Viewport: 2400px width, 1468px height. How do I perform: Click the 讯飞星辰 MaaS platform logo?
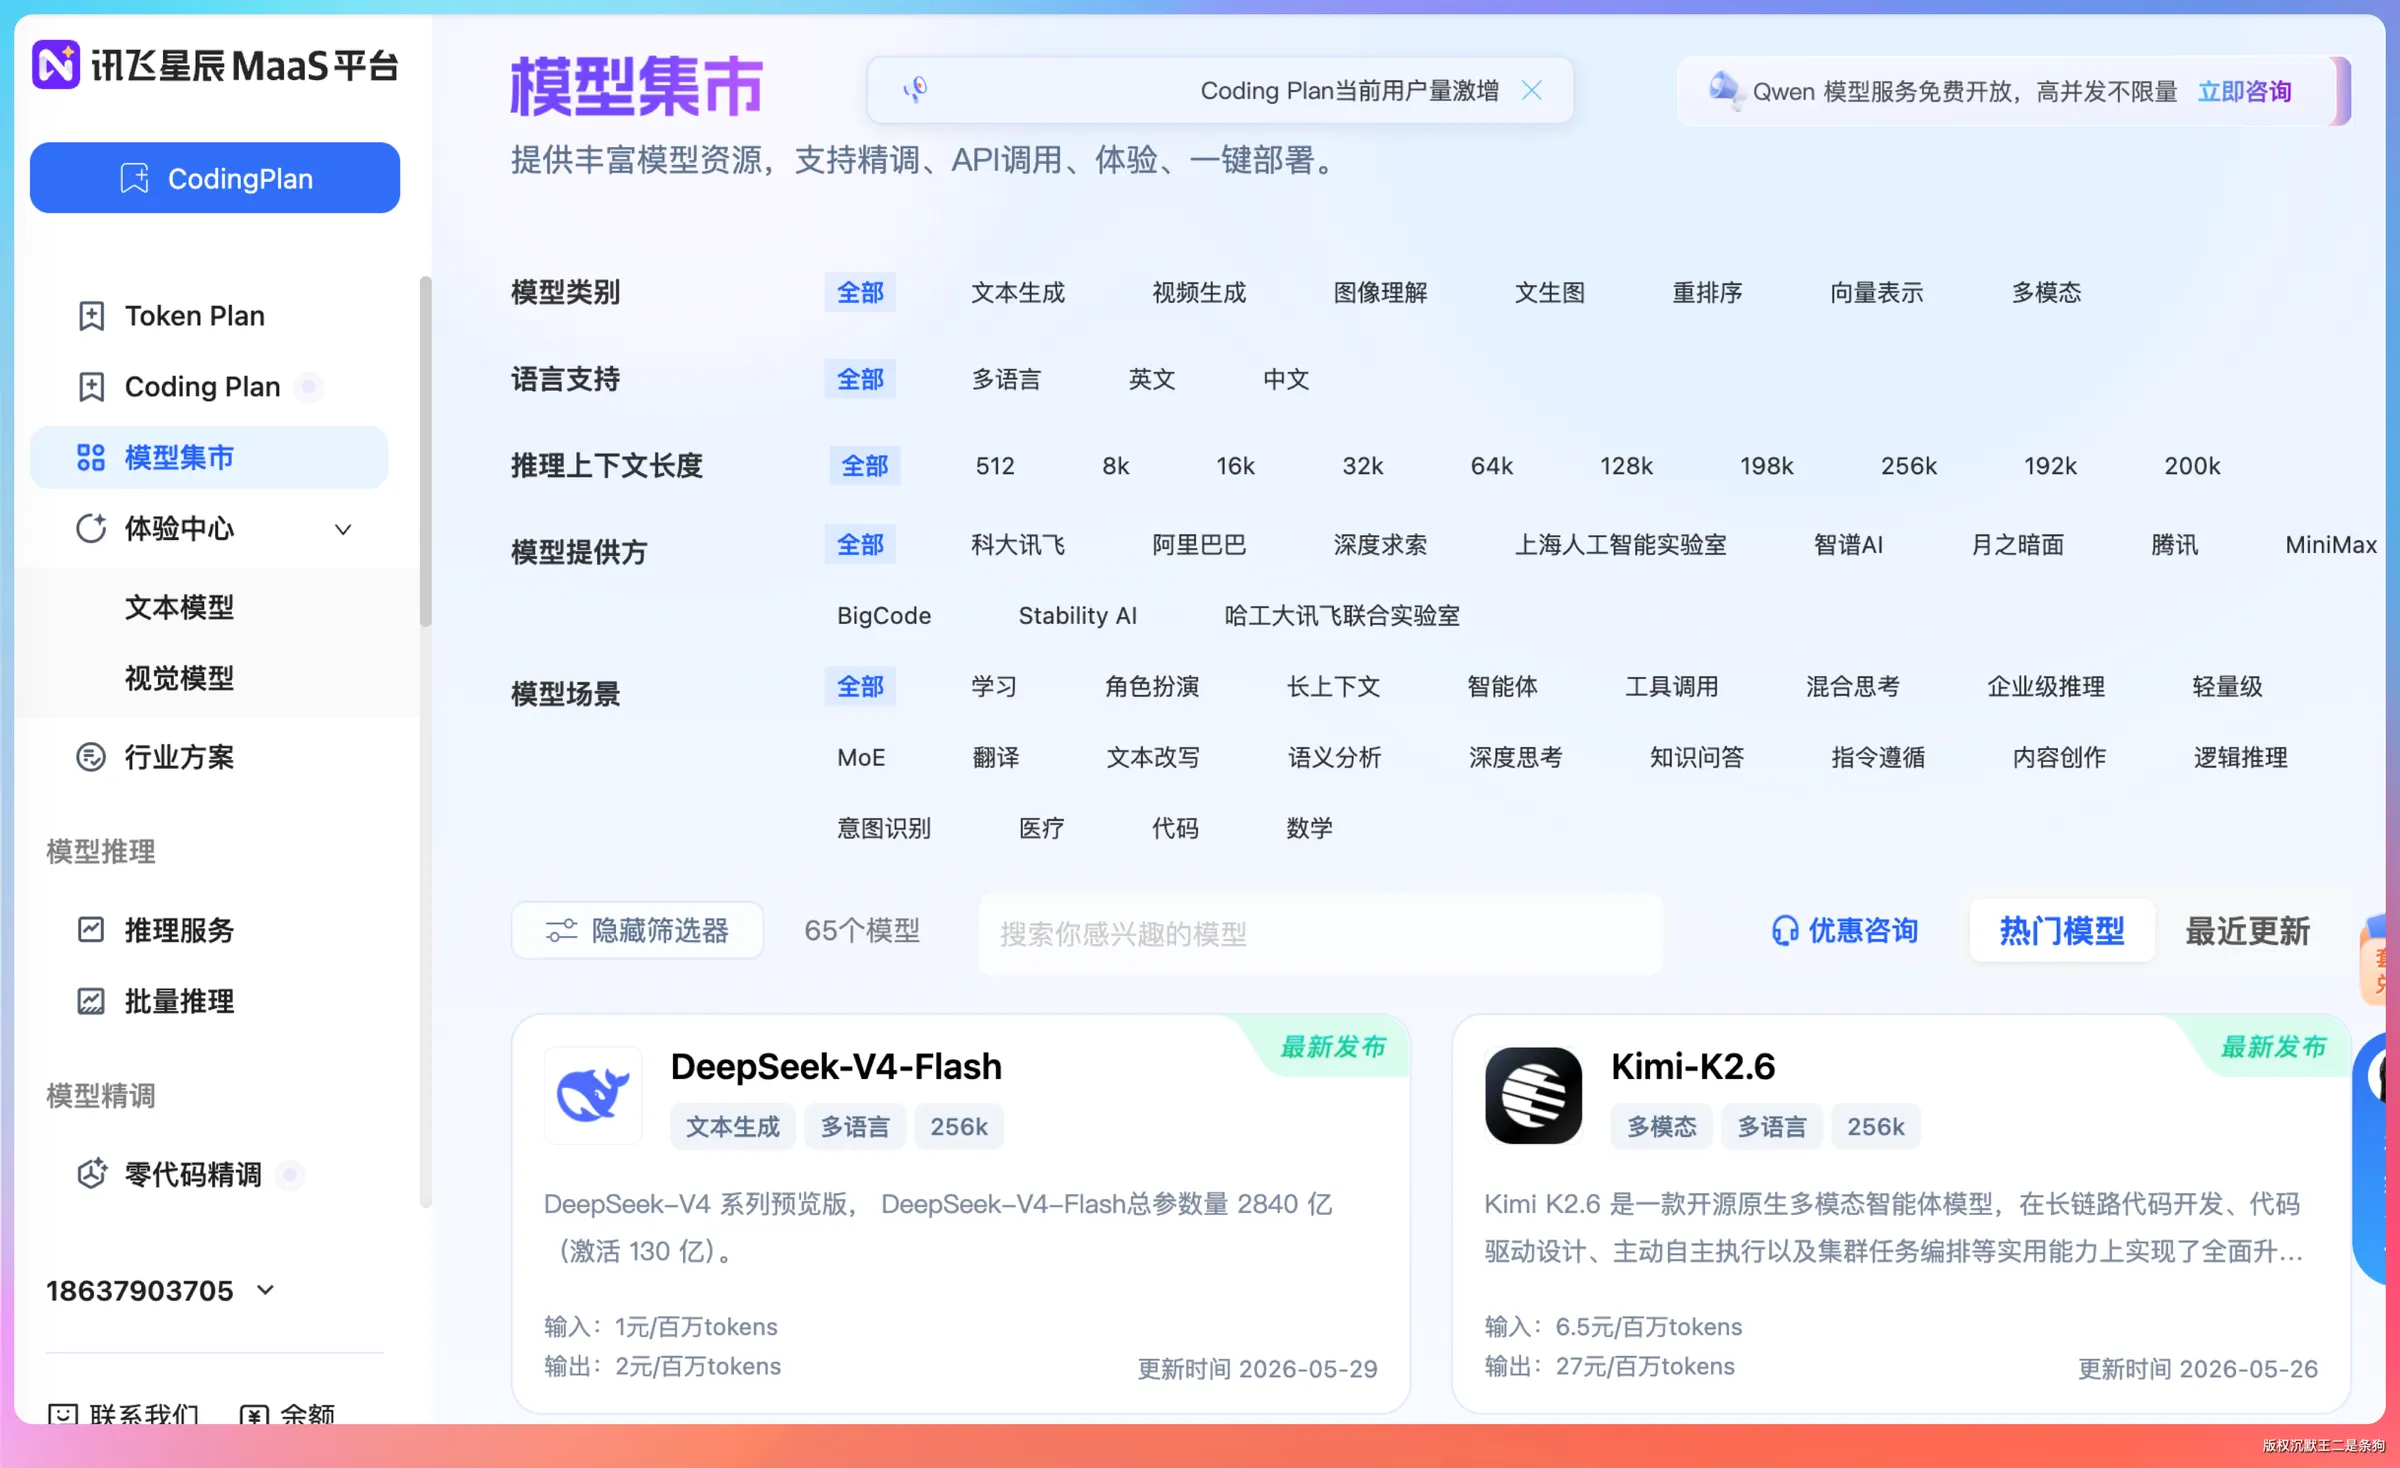(x=56, y=65)
